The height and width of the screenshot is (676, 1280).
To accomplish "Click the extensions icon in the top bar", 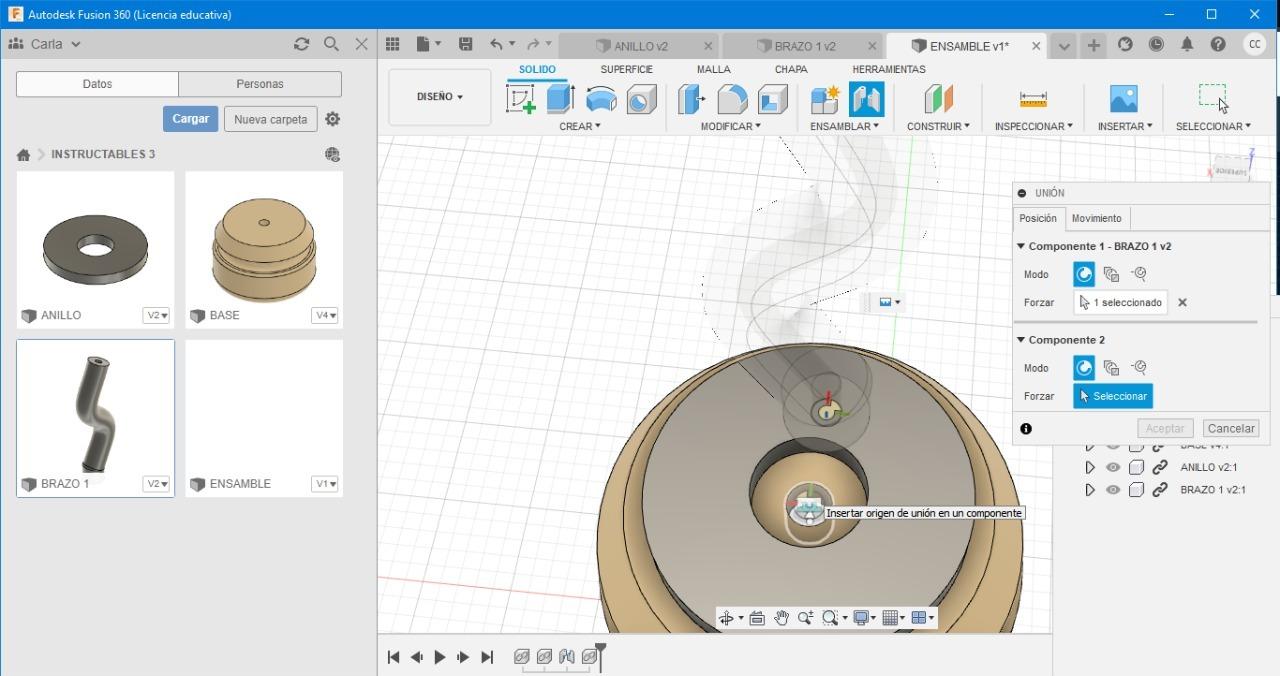I will (x=1125, y=44).
